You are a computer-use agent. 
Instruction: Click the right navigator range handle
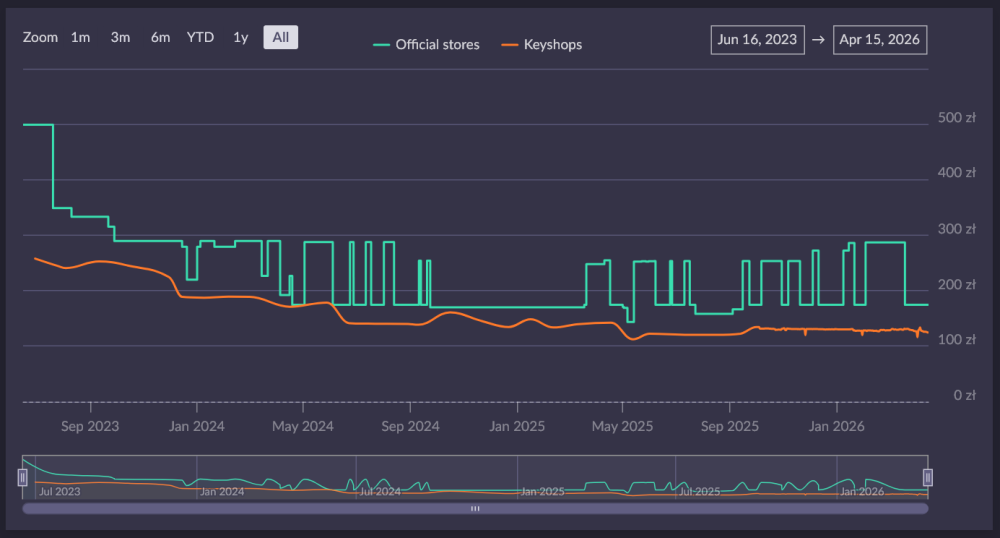coord(927,477)
